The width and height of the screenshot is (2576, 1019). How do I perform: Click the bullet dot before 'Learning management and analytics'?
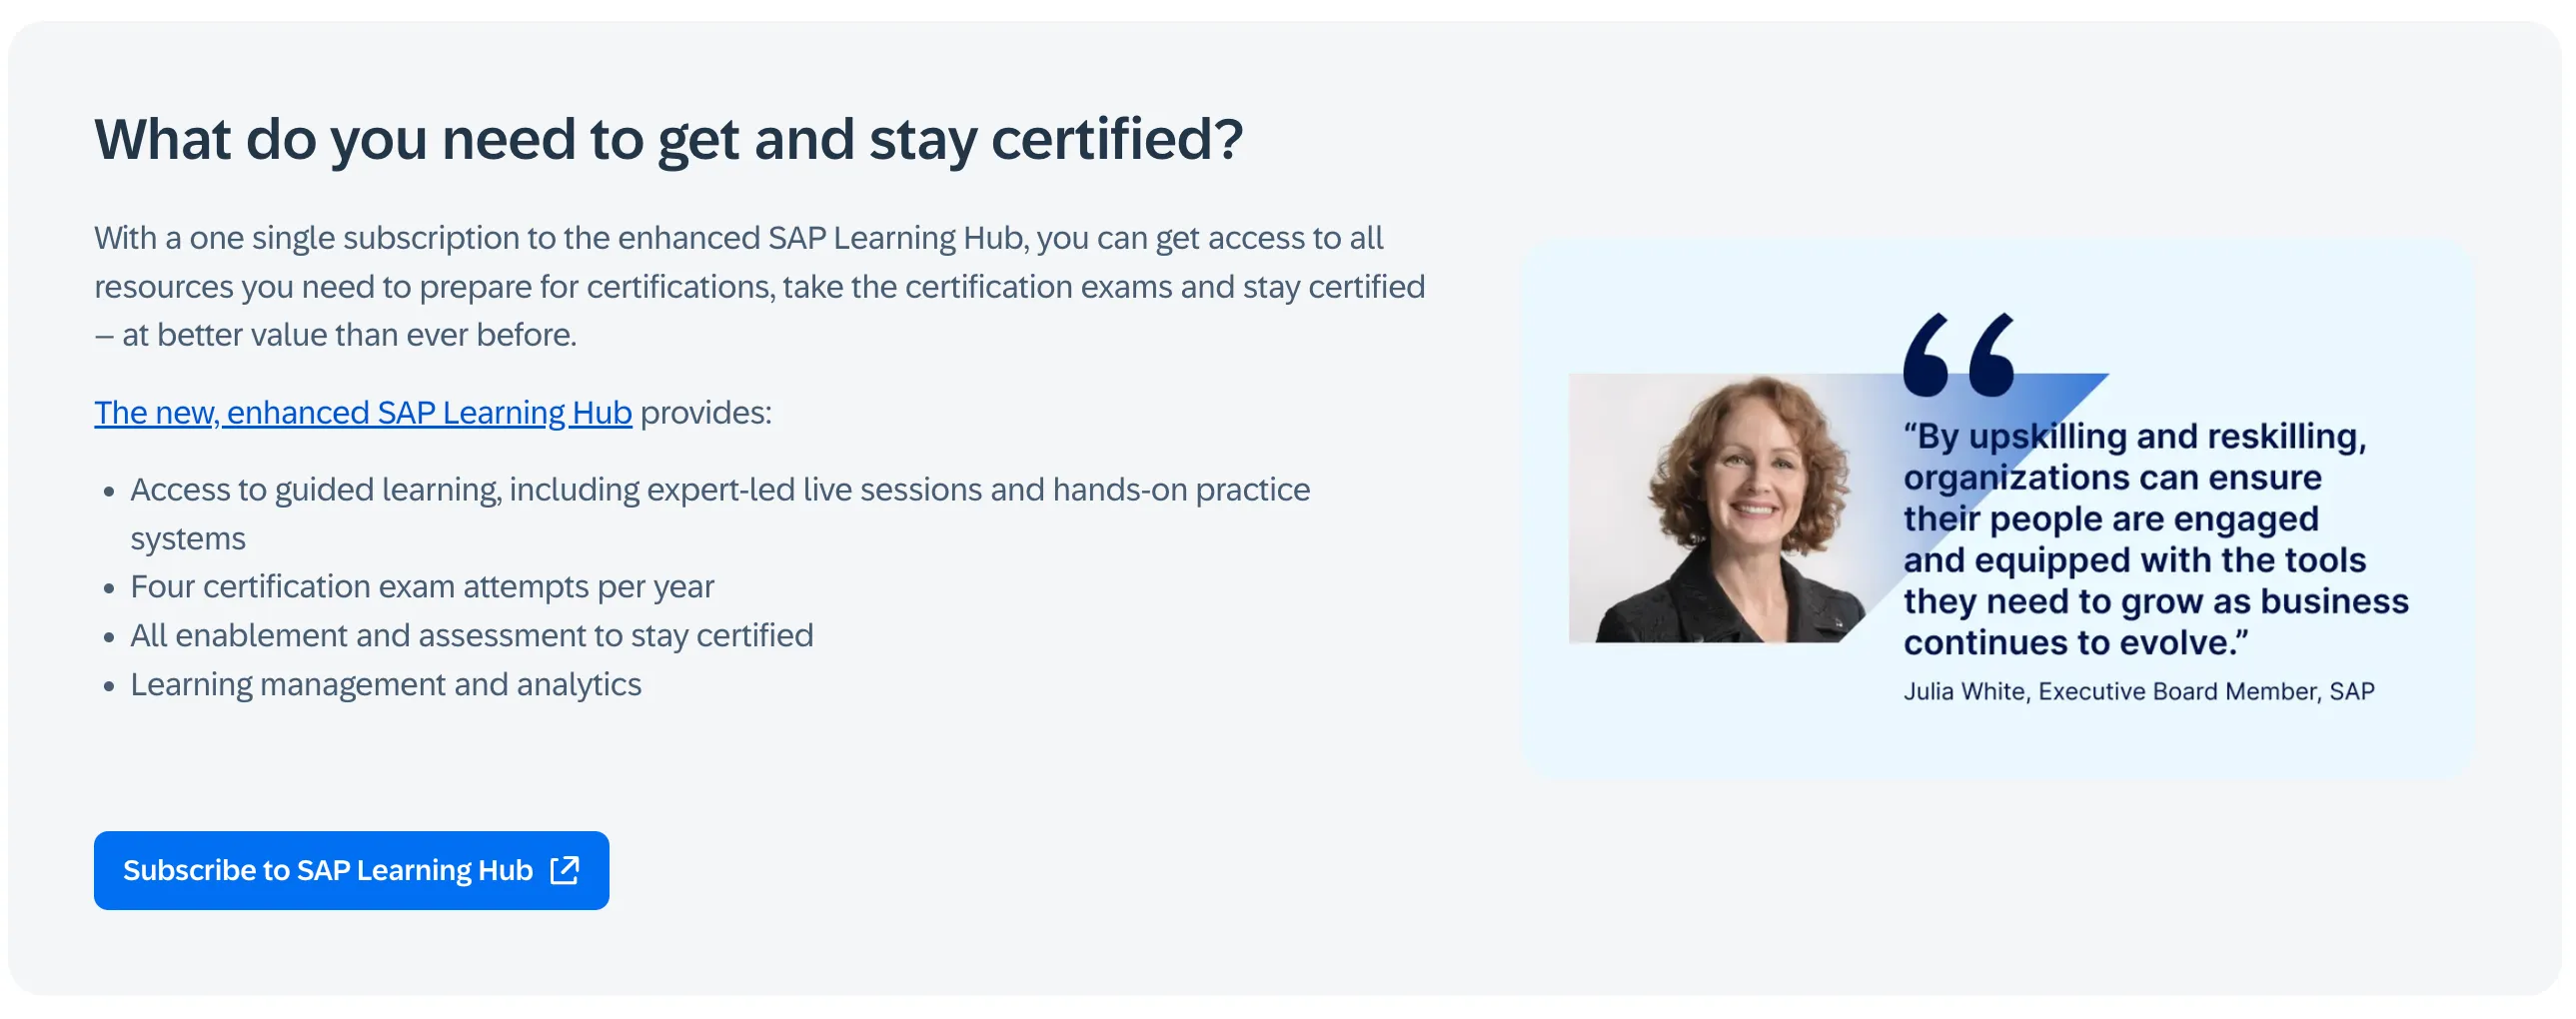pyautogui.click(x=109, y=687)
